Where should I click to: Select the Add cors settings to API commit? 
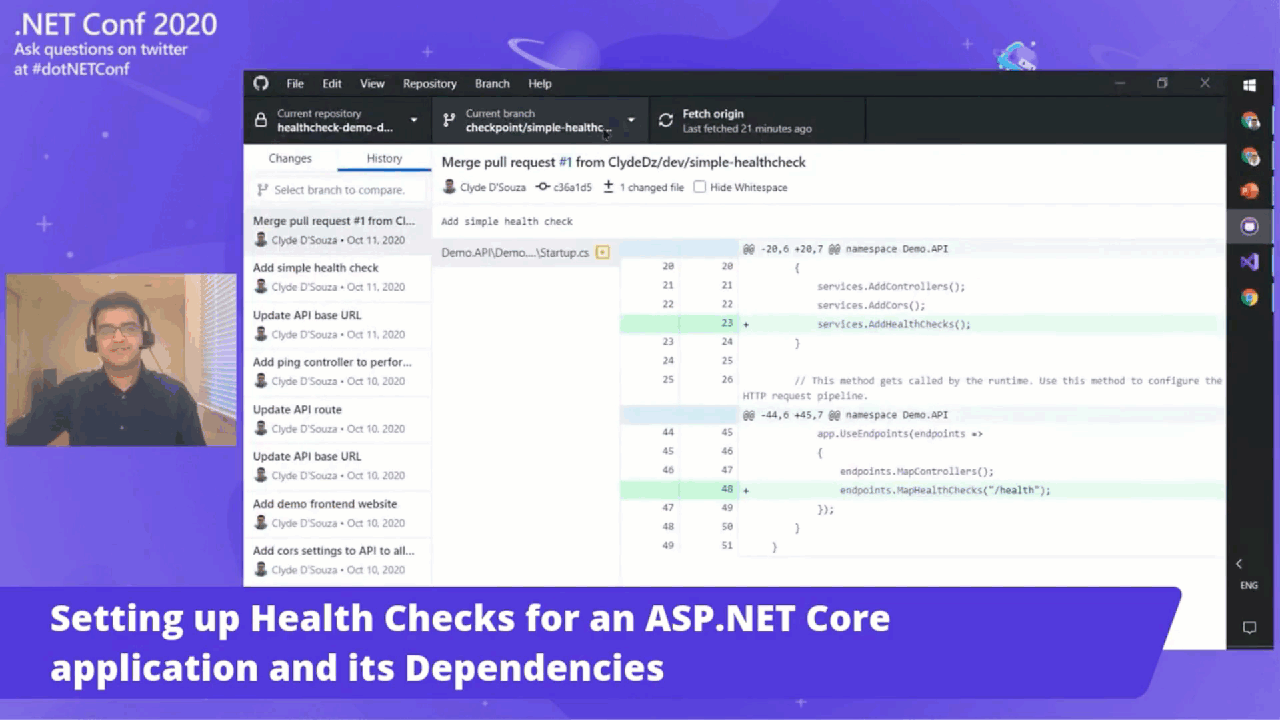pyautogui.click(x=338, y=560)
